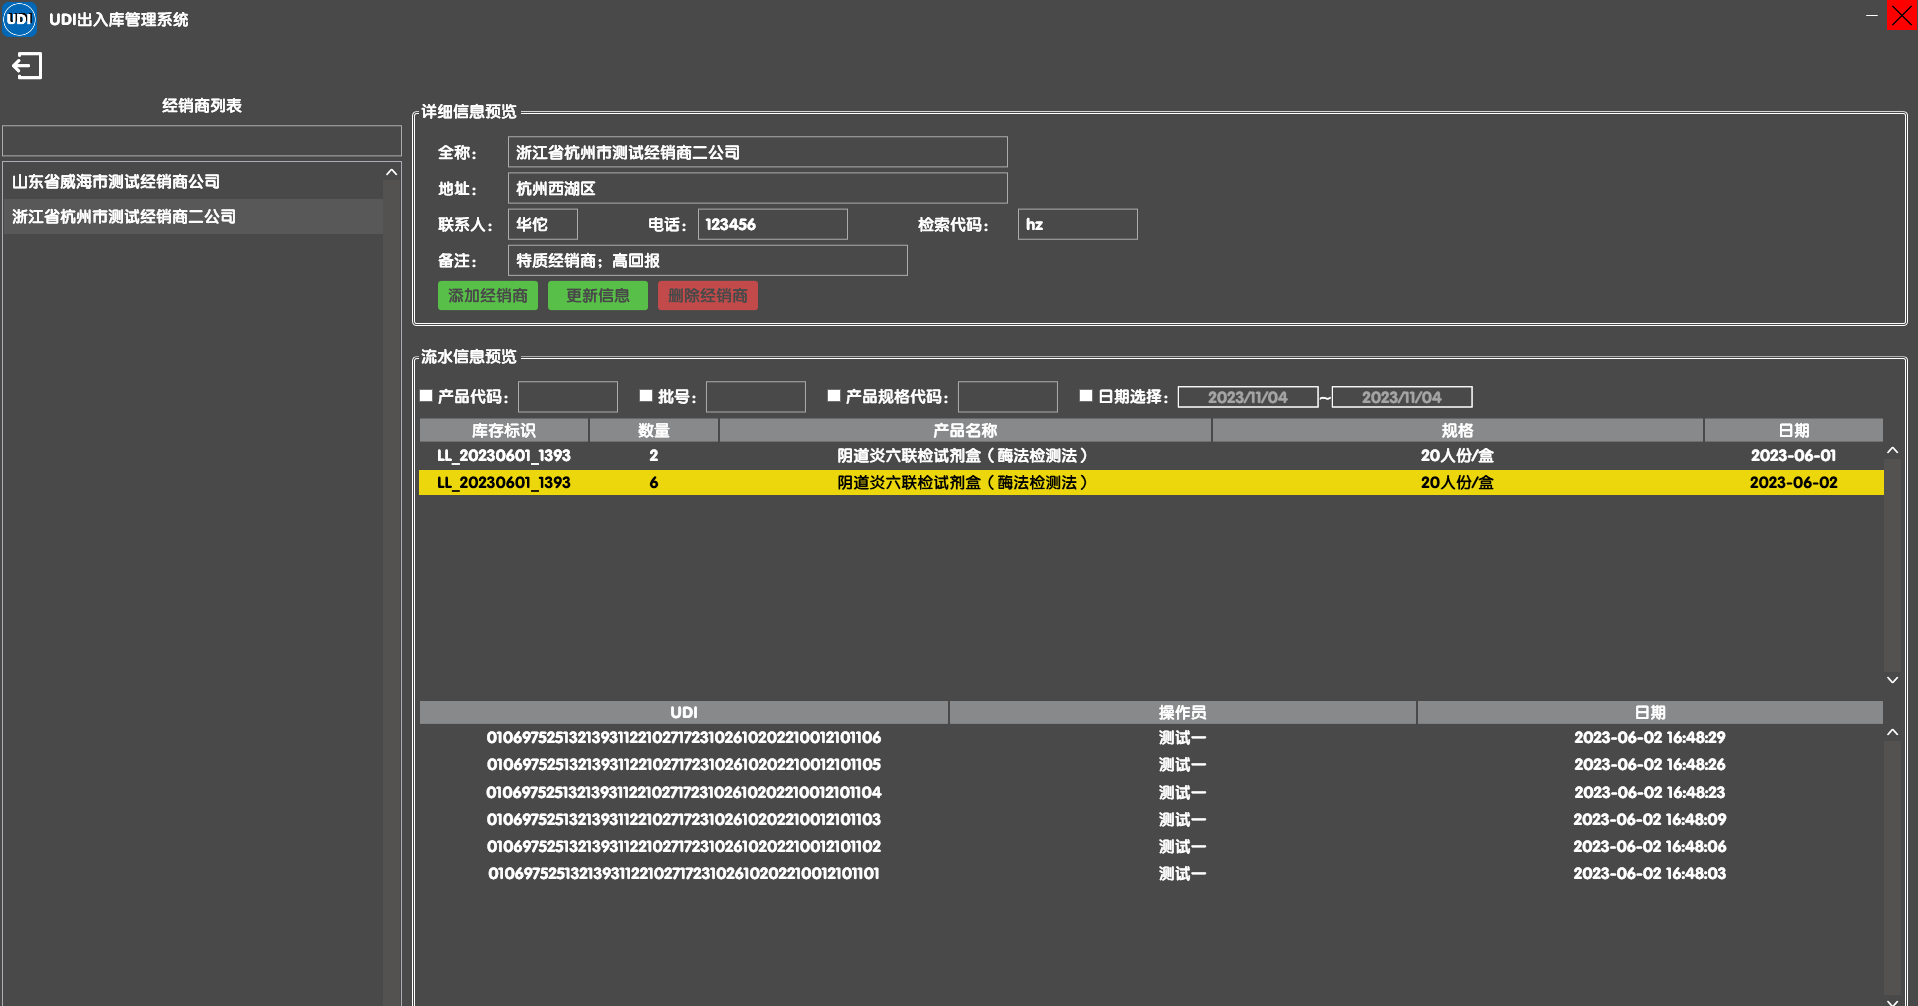Click the dealer list search box
This screenshot has height=1006, width=1918.
[x=202, y=140]
